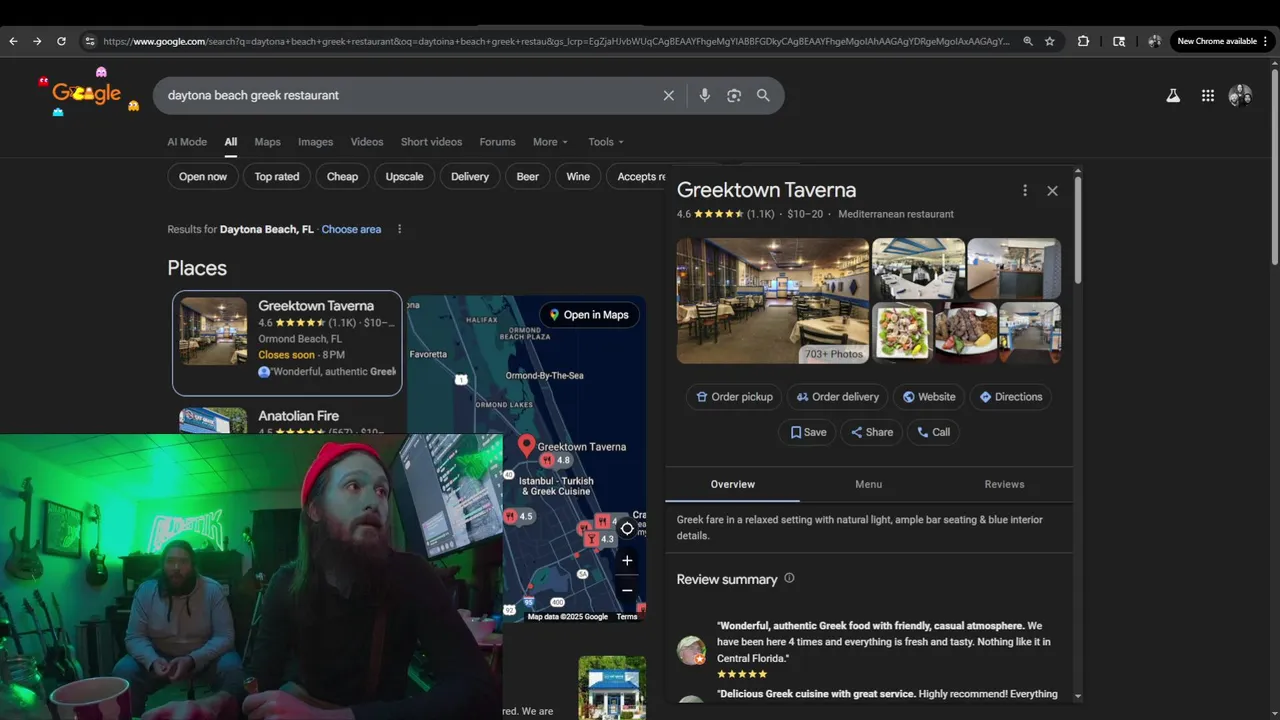1280x720 pixels.
Task: Toggle the Delivery filter chip
Action: tap(470, 176)
